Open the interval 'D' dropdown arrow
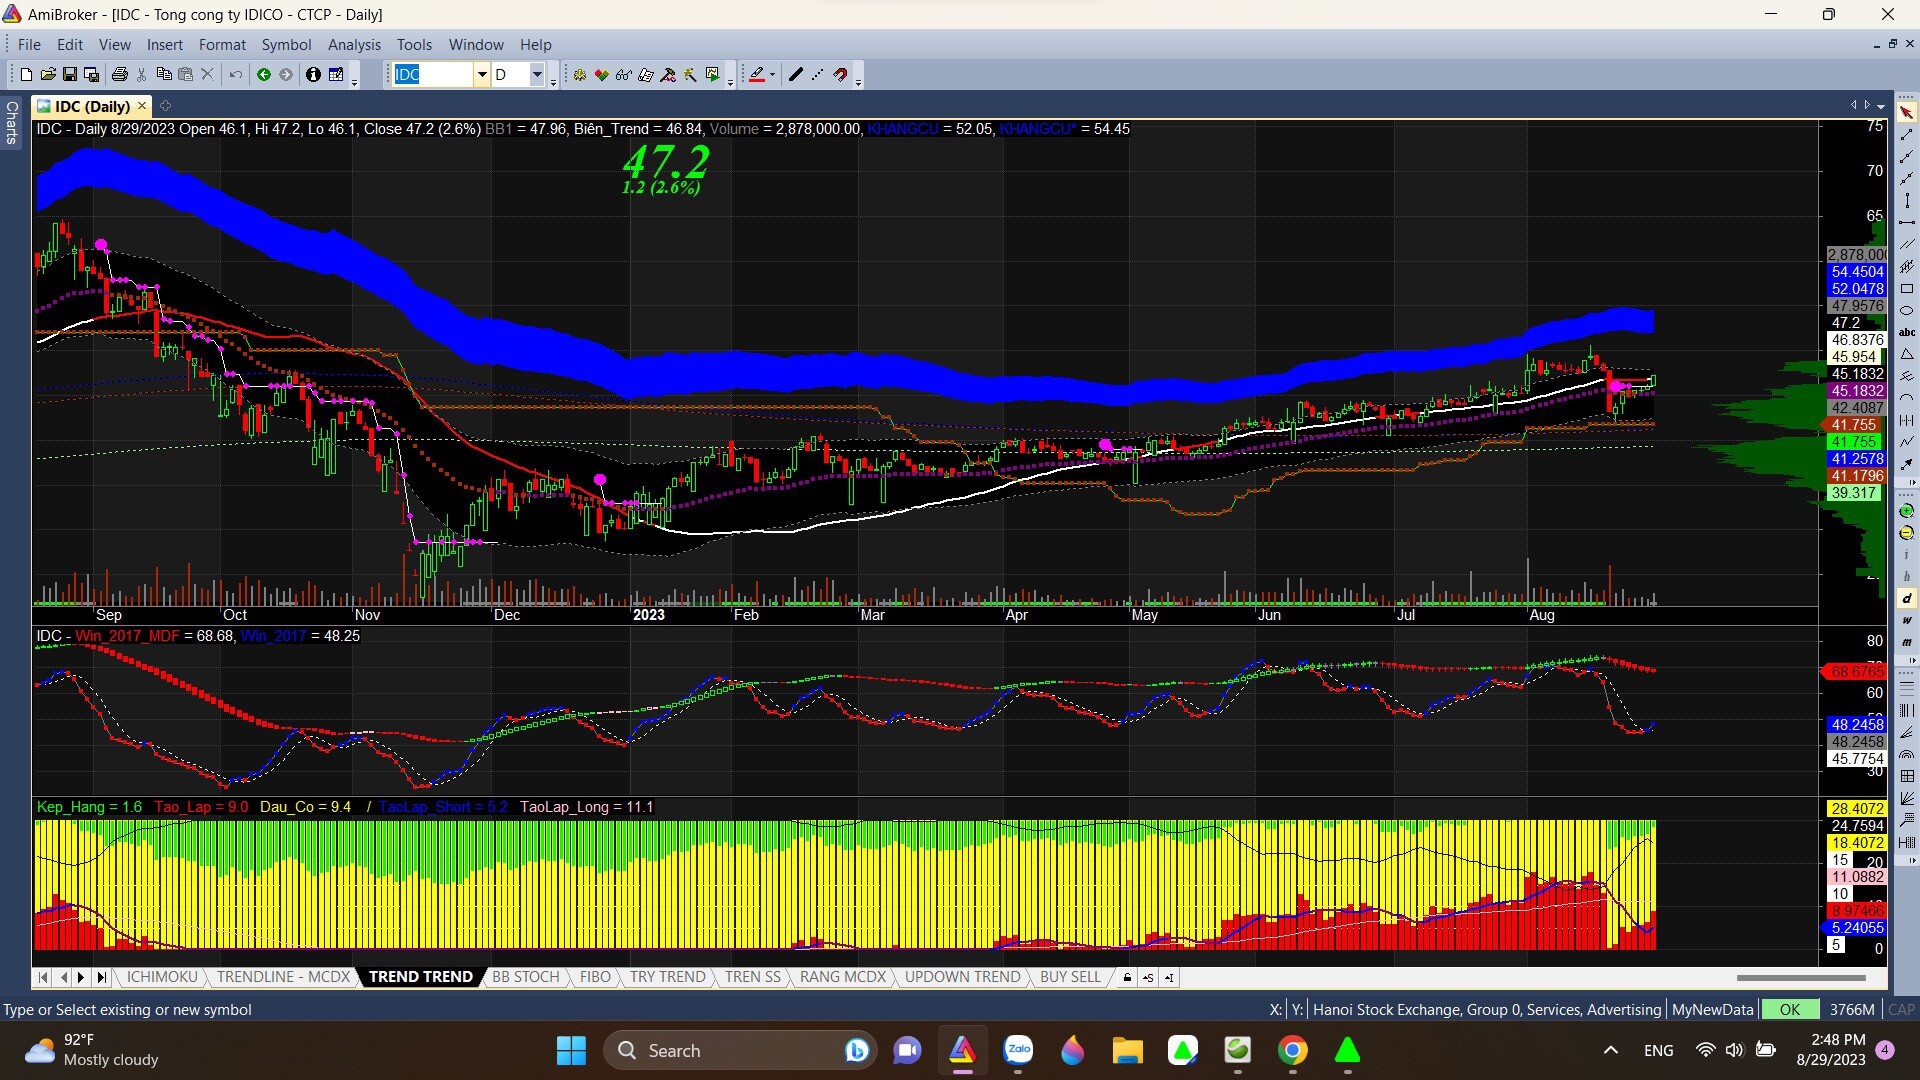 point(537,74)
